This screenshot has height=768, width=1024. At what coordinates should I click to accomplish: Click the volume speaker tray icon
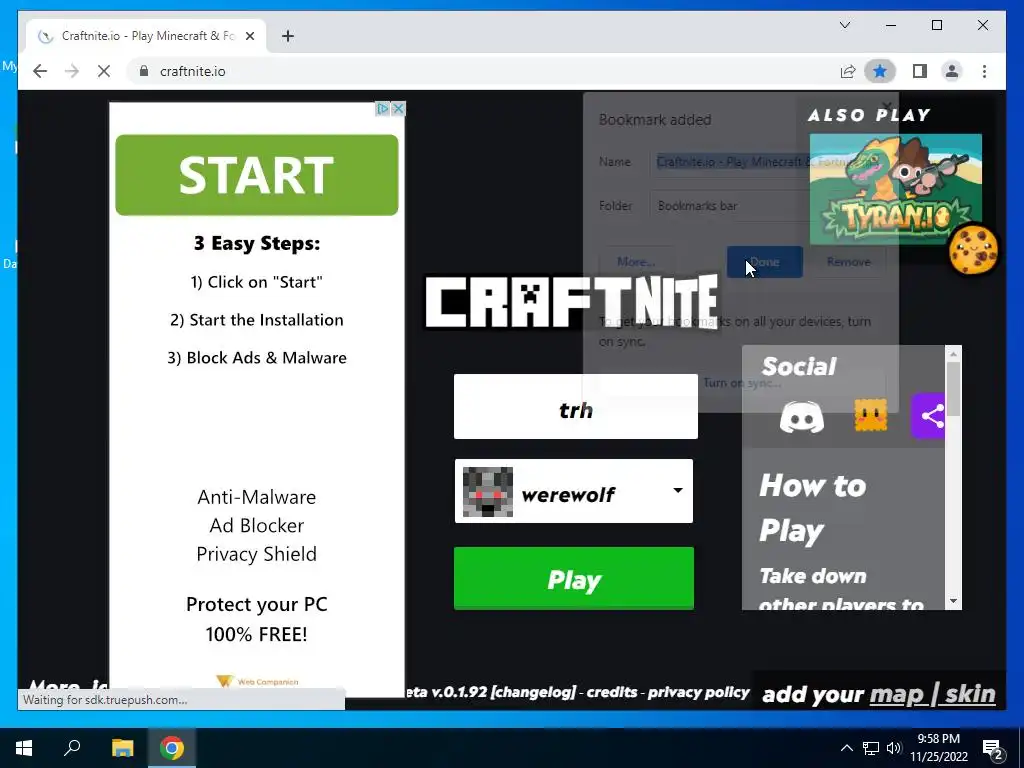894,748
